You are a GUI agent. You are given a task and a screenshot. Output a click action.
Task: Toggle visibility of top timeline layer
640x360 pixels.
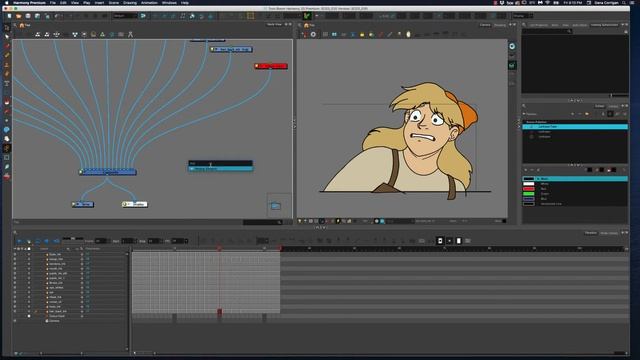pos(15,254)
